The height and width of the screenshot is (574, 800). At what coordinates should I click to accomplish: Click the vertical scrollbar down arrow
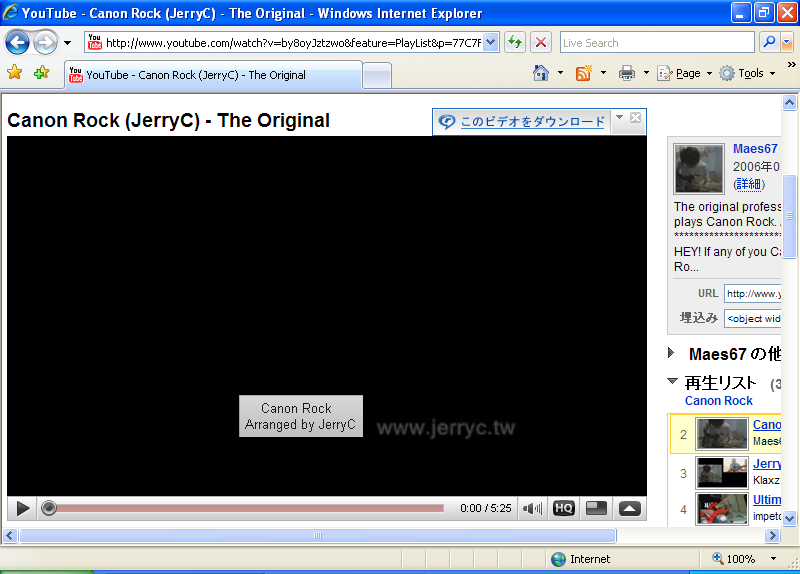tap(789, 518)
